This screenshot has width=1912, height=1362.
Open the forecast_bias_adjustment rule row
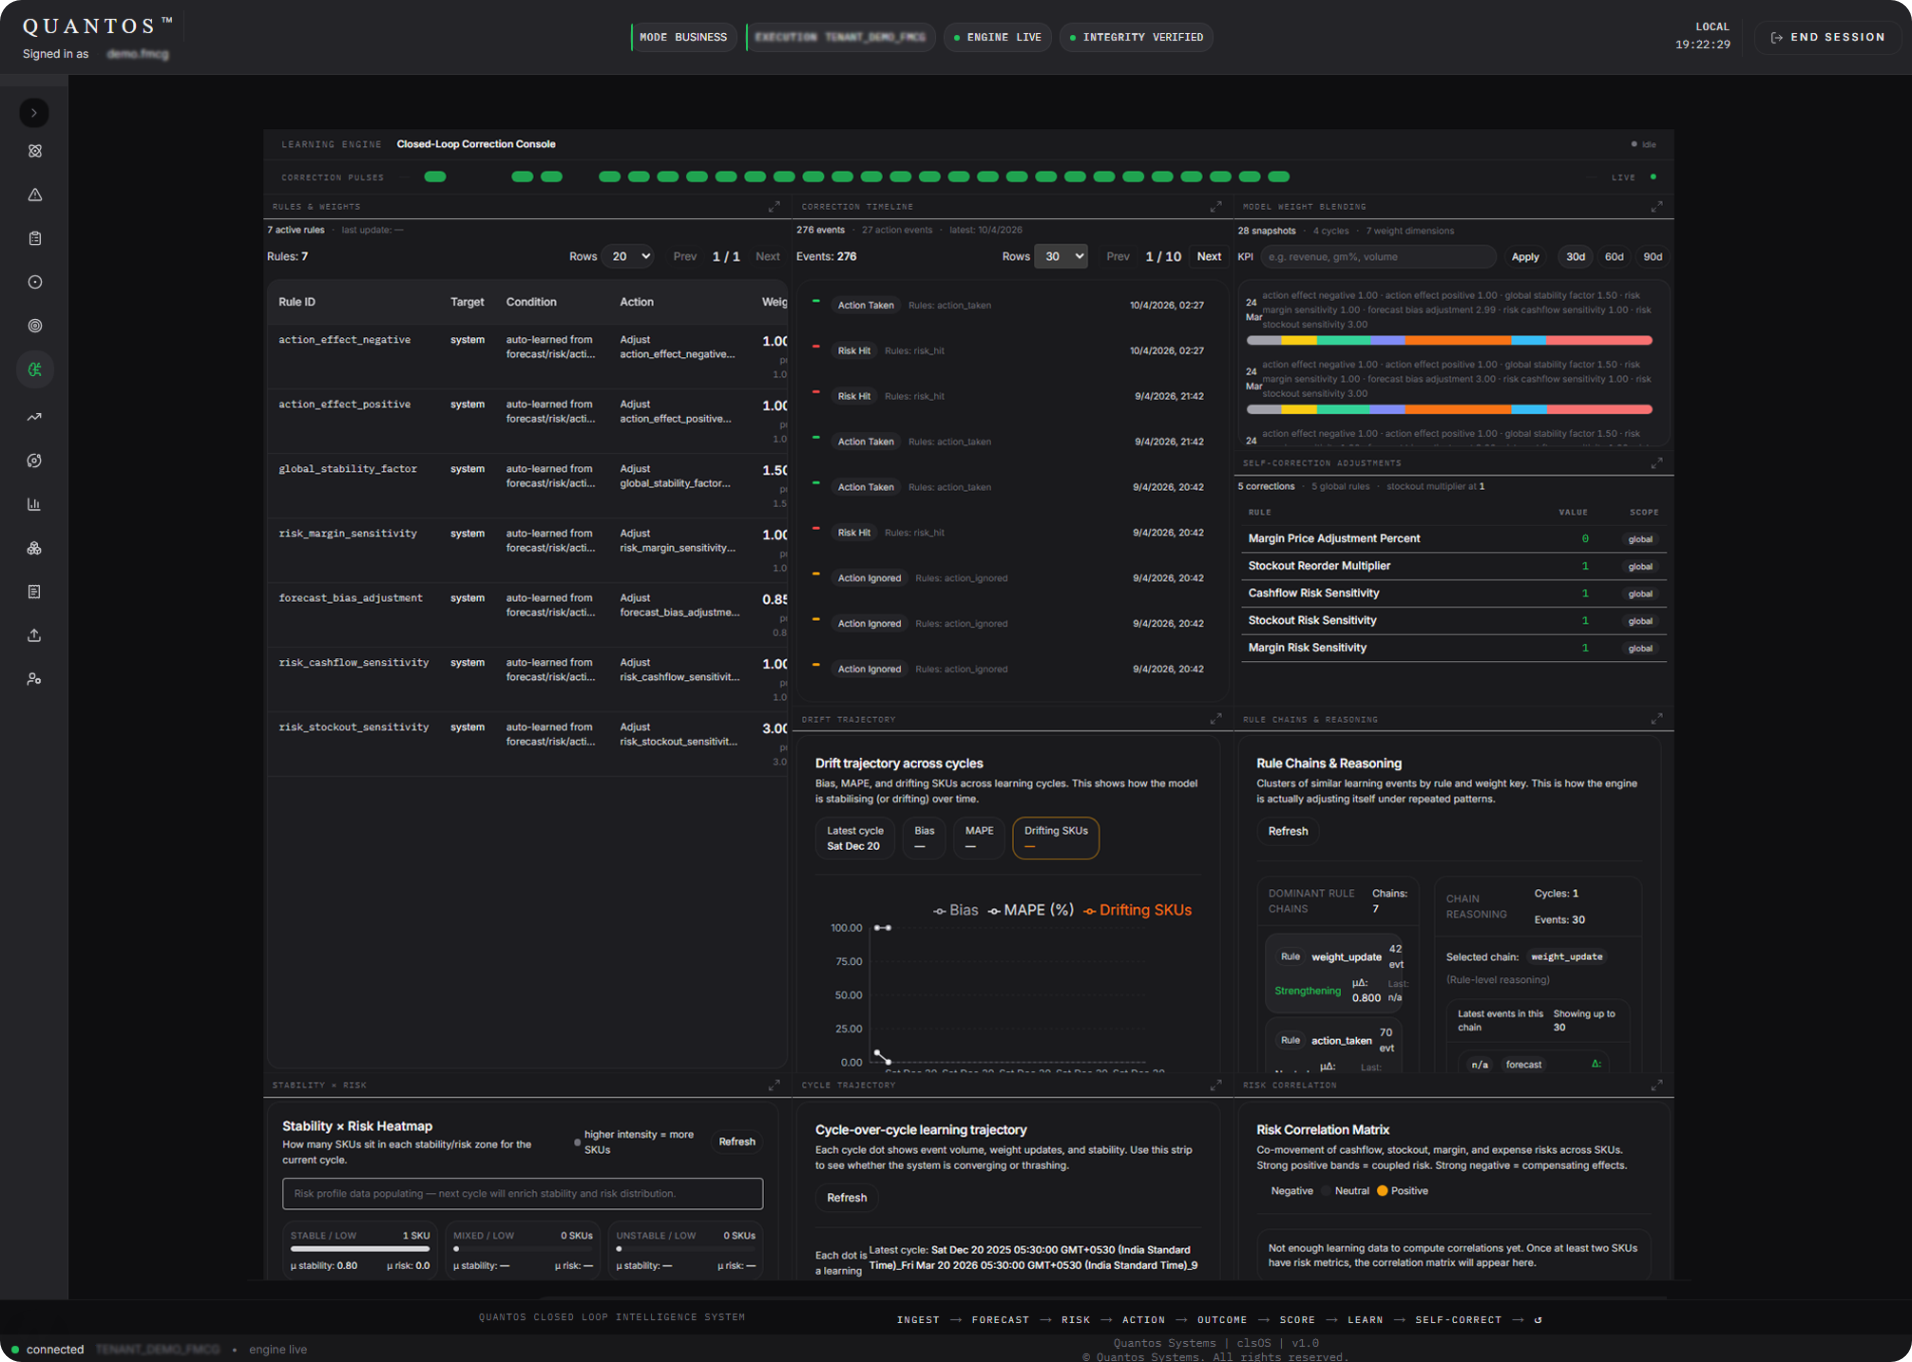(527, 614)
